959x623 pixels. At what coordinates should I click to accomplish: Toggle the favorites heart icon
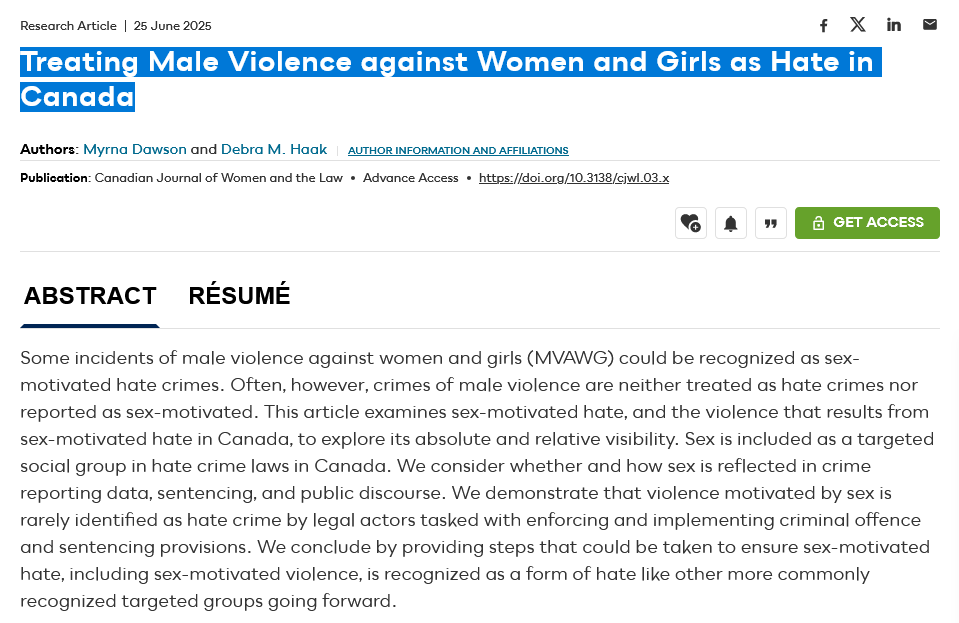pyautogui.click(x=690, y=222)
